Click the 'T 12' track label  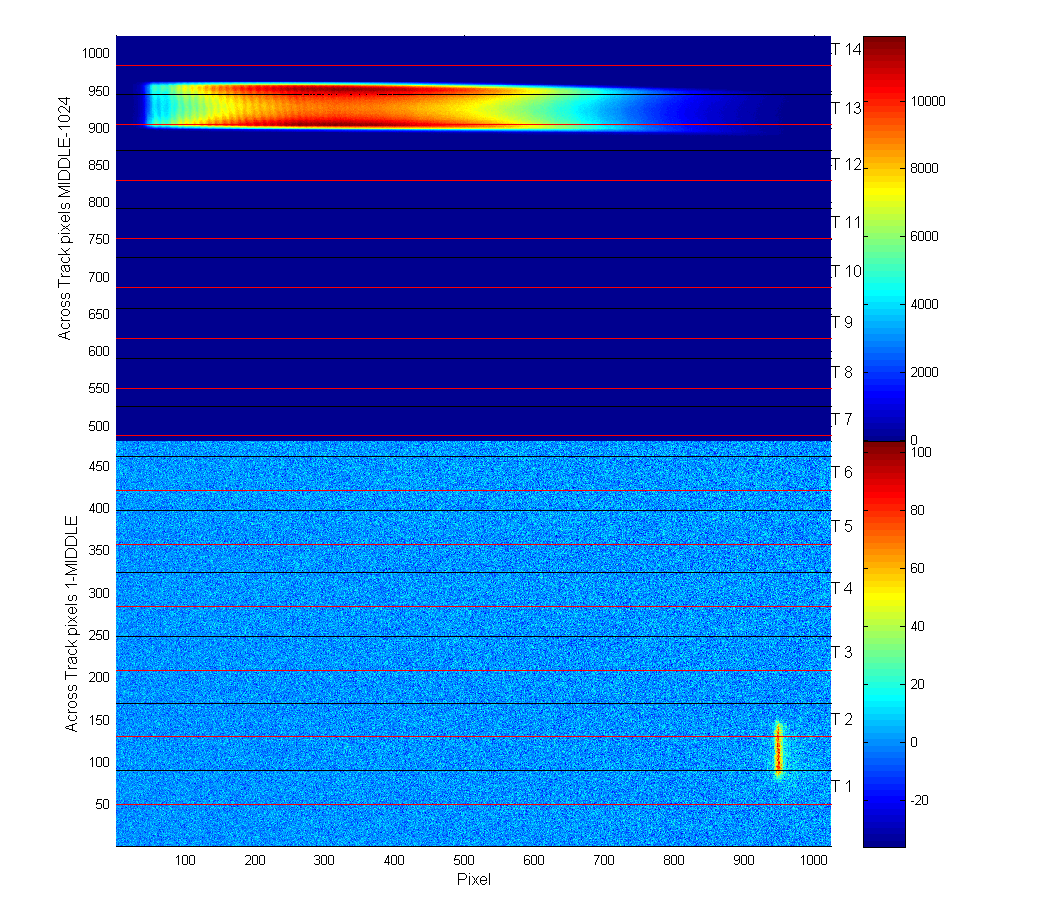coord(846,164)
